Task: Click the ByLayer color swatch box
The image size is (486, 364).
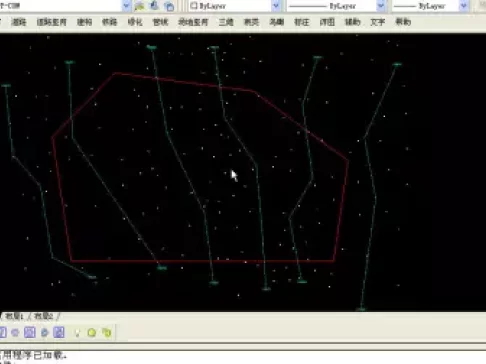Action: 194,6
